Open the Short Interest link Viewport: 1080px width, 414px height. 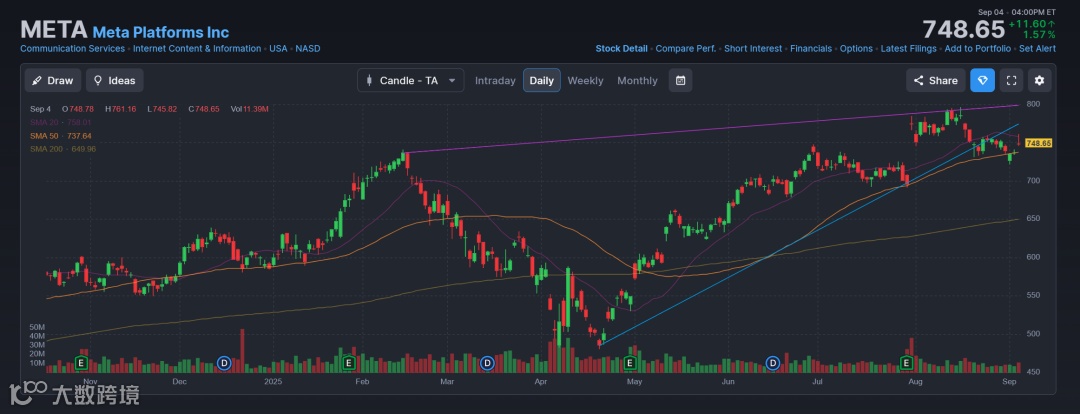(753, 49)
